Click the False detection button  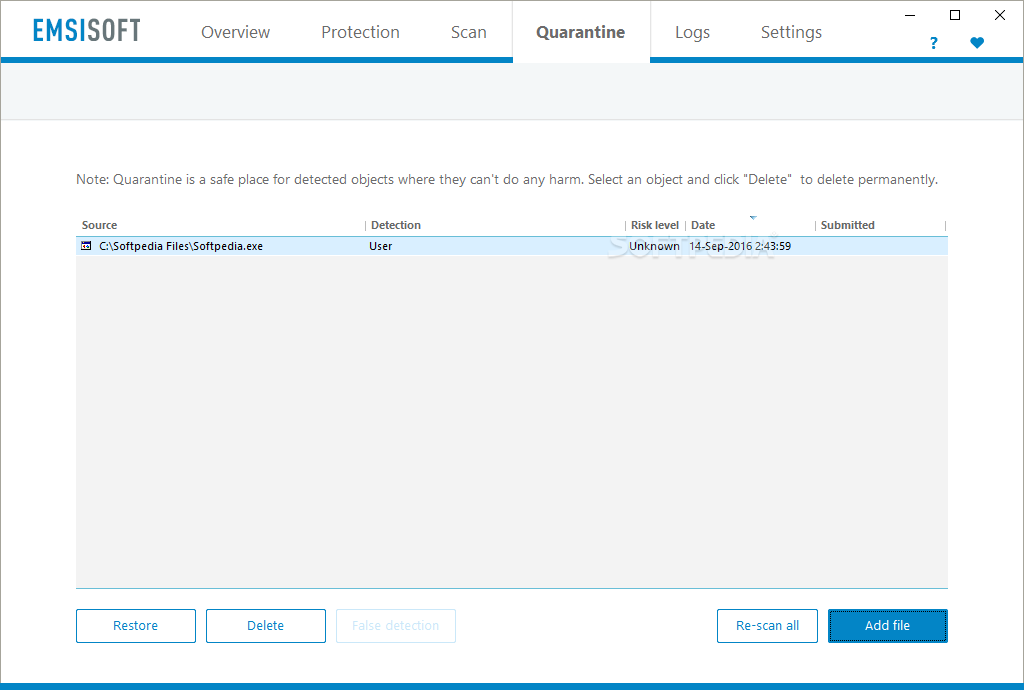click(x=396, y=626)
